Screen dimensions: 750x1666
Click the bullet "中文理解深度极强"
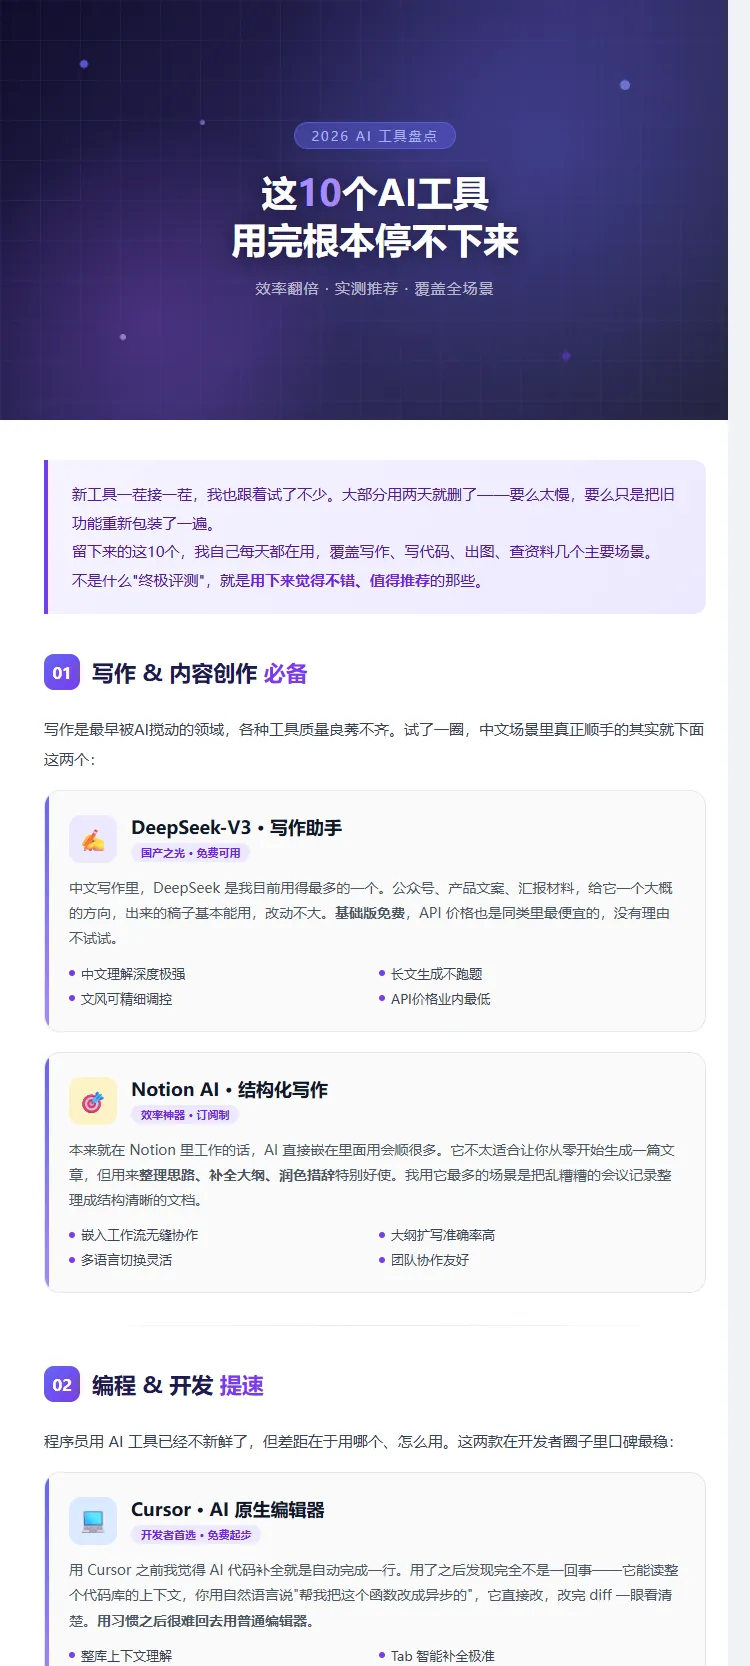133,974
